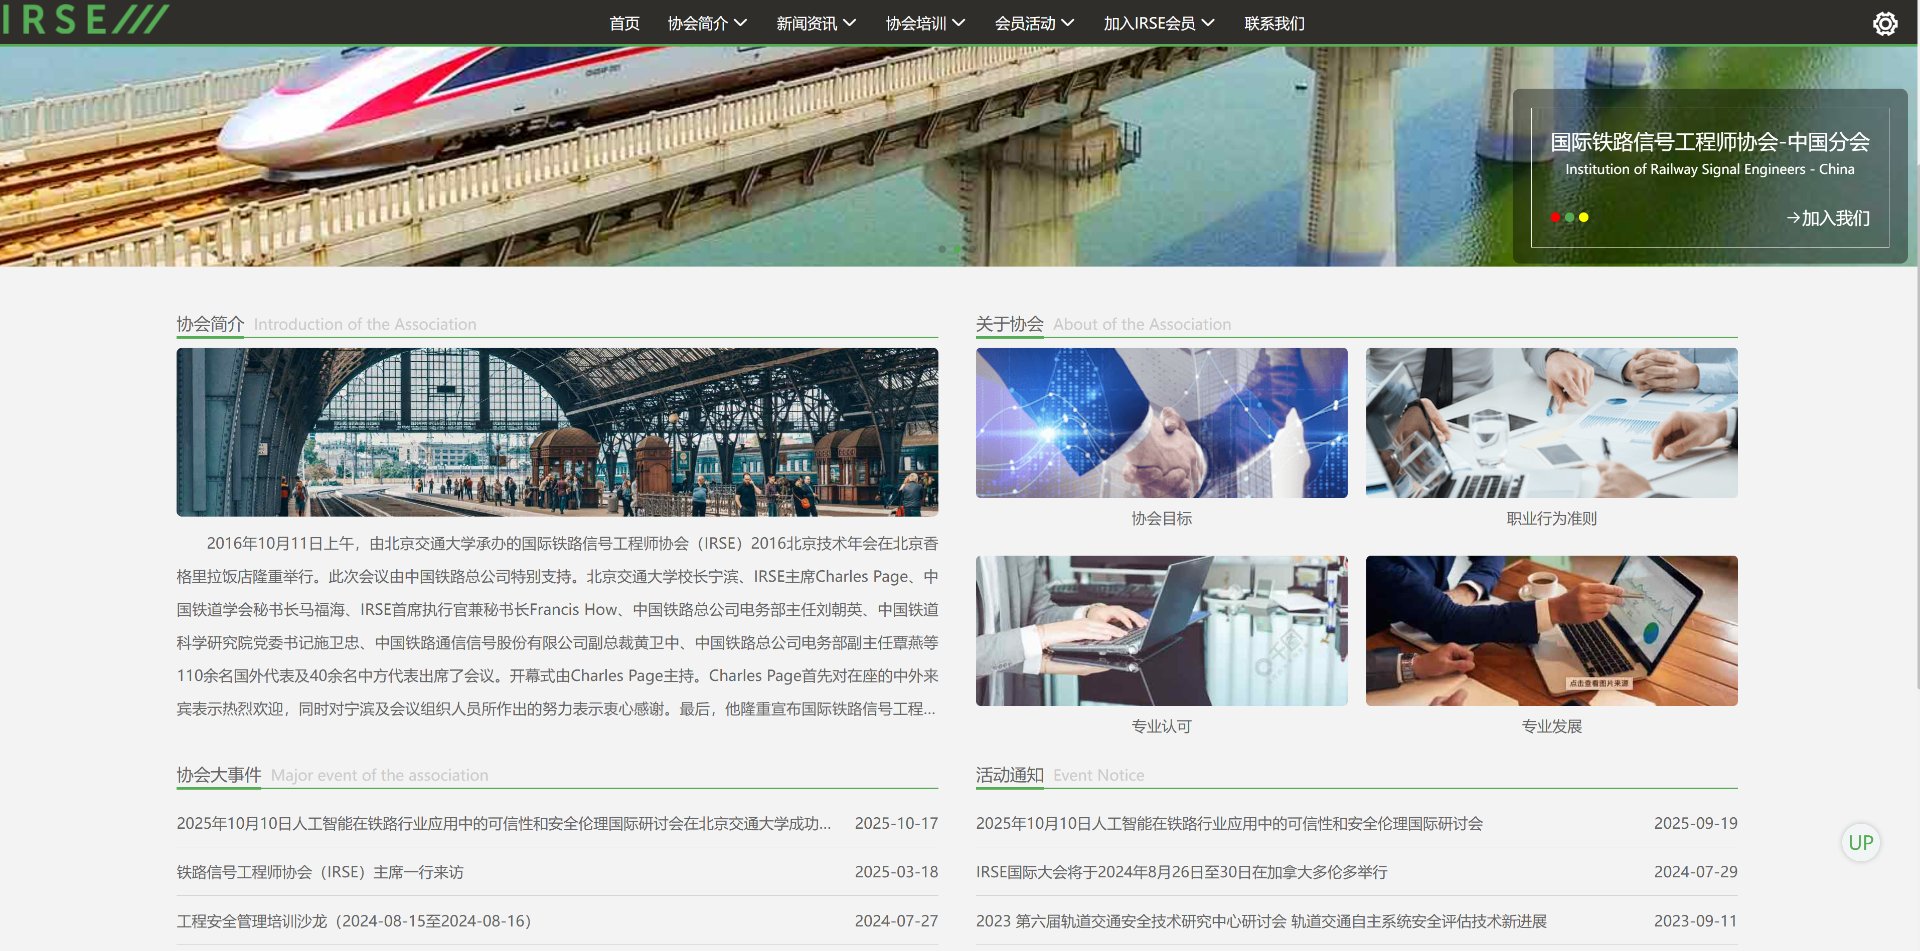1920x951 pixels.
Task: Expand the 新闻资讯 dropdown menu
Action: 816,23
